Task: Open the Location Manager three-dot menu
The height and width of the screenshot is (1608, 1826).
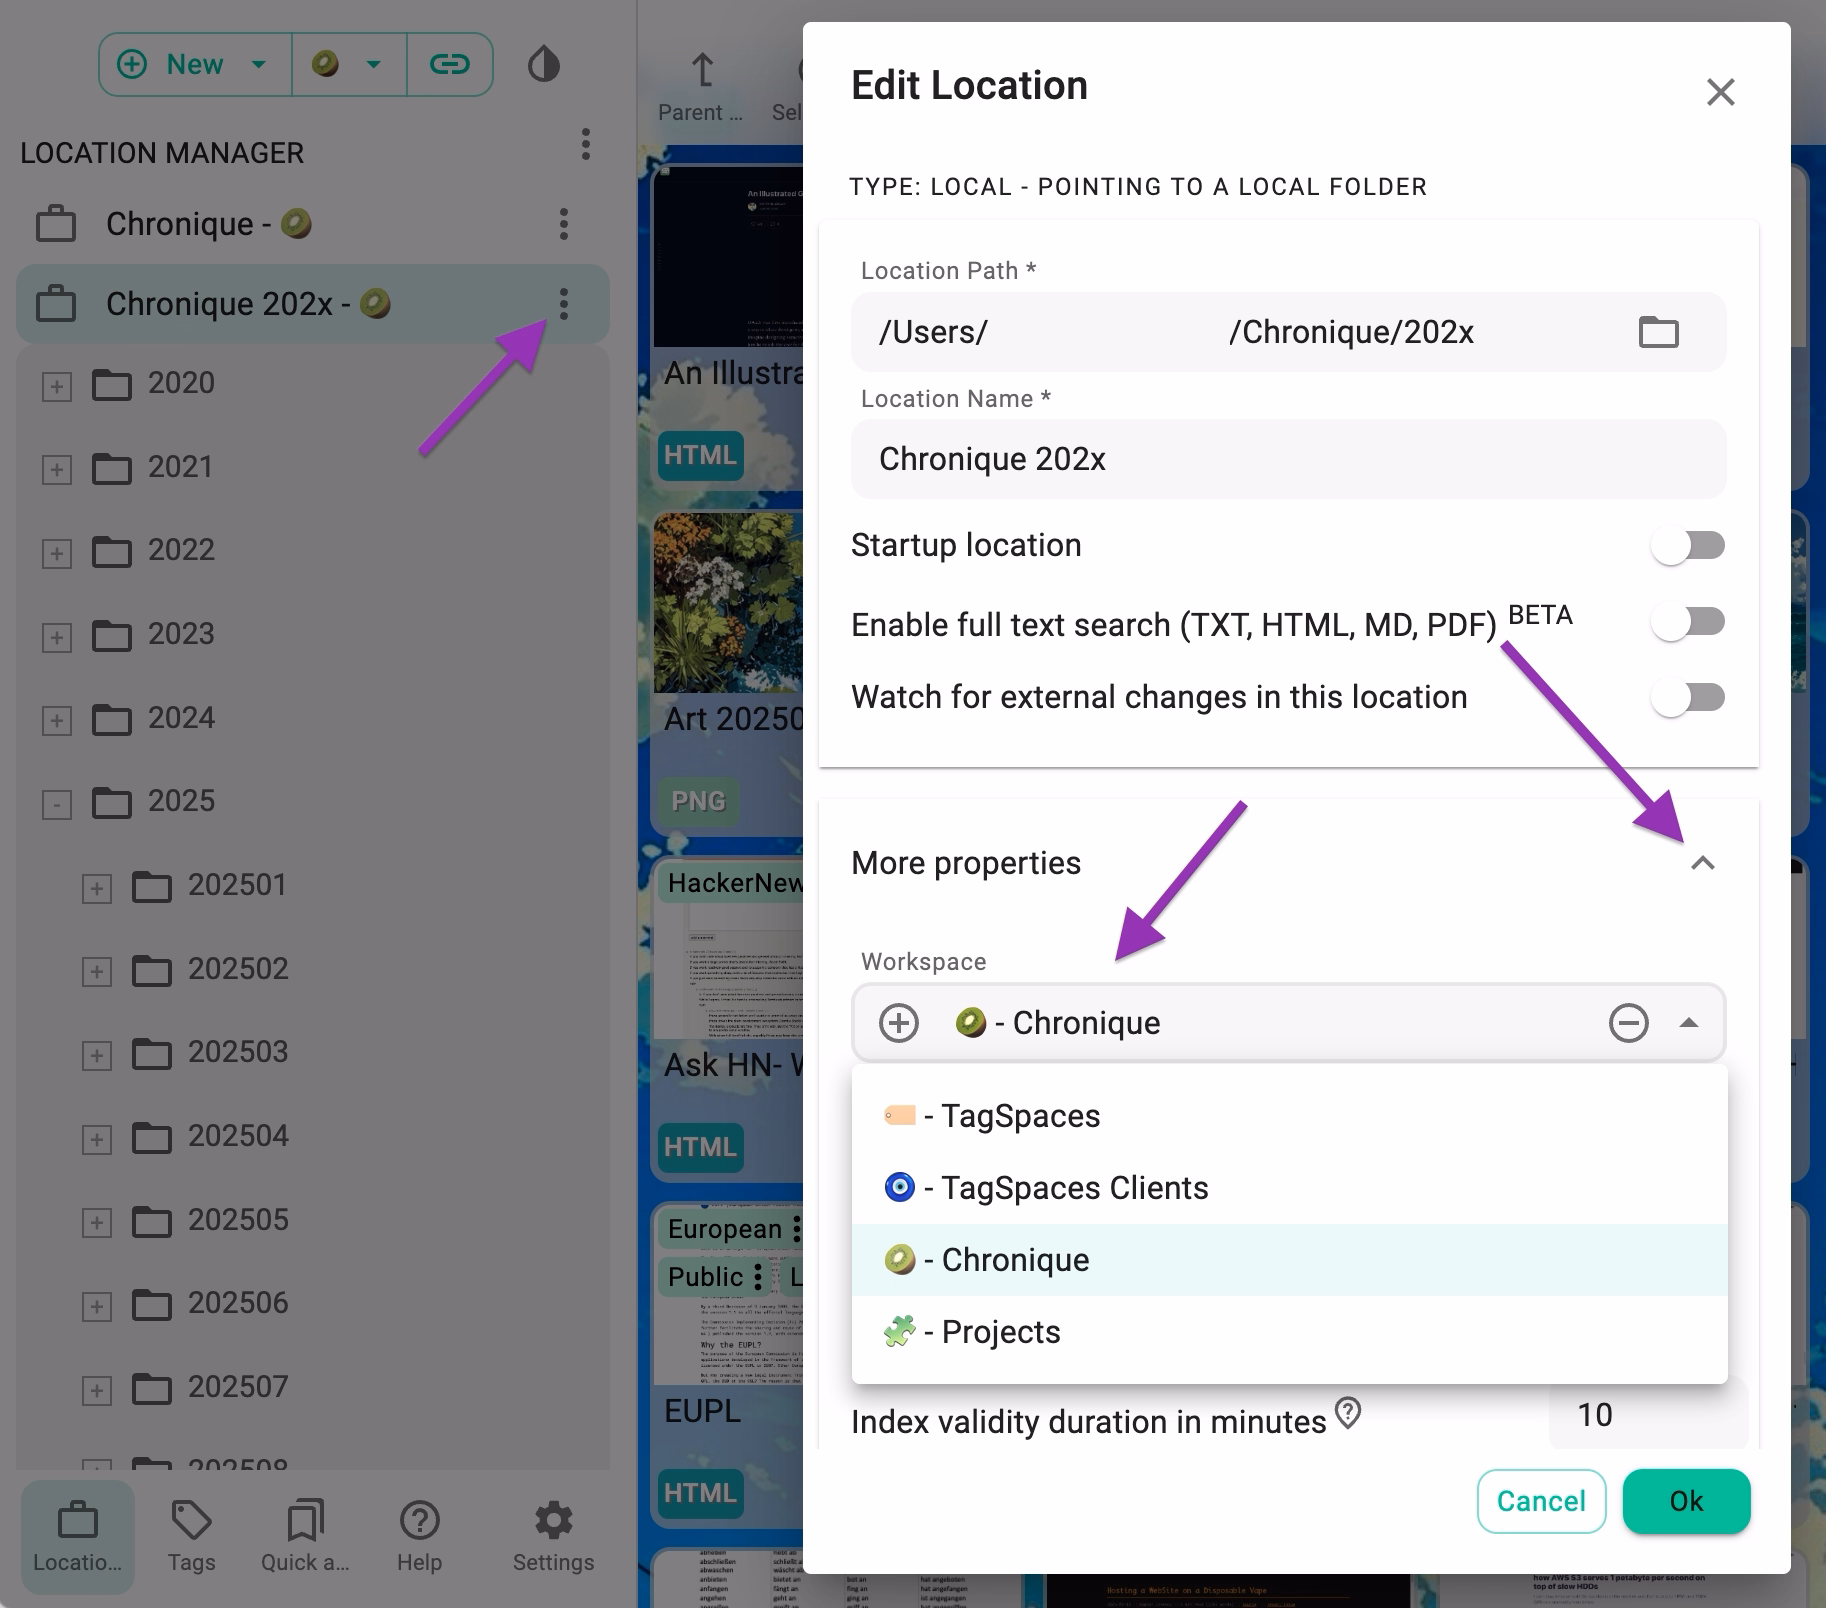Action: pyautogui.click(x=584, y=146)
